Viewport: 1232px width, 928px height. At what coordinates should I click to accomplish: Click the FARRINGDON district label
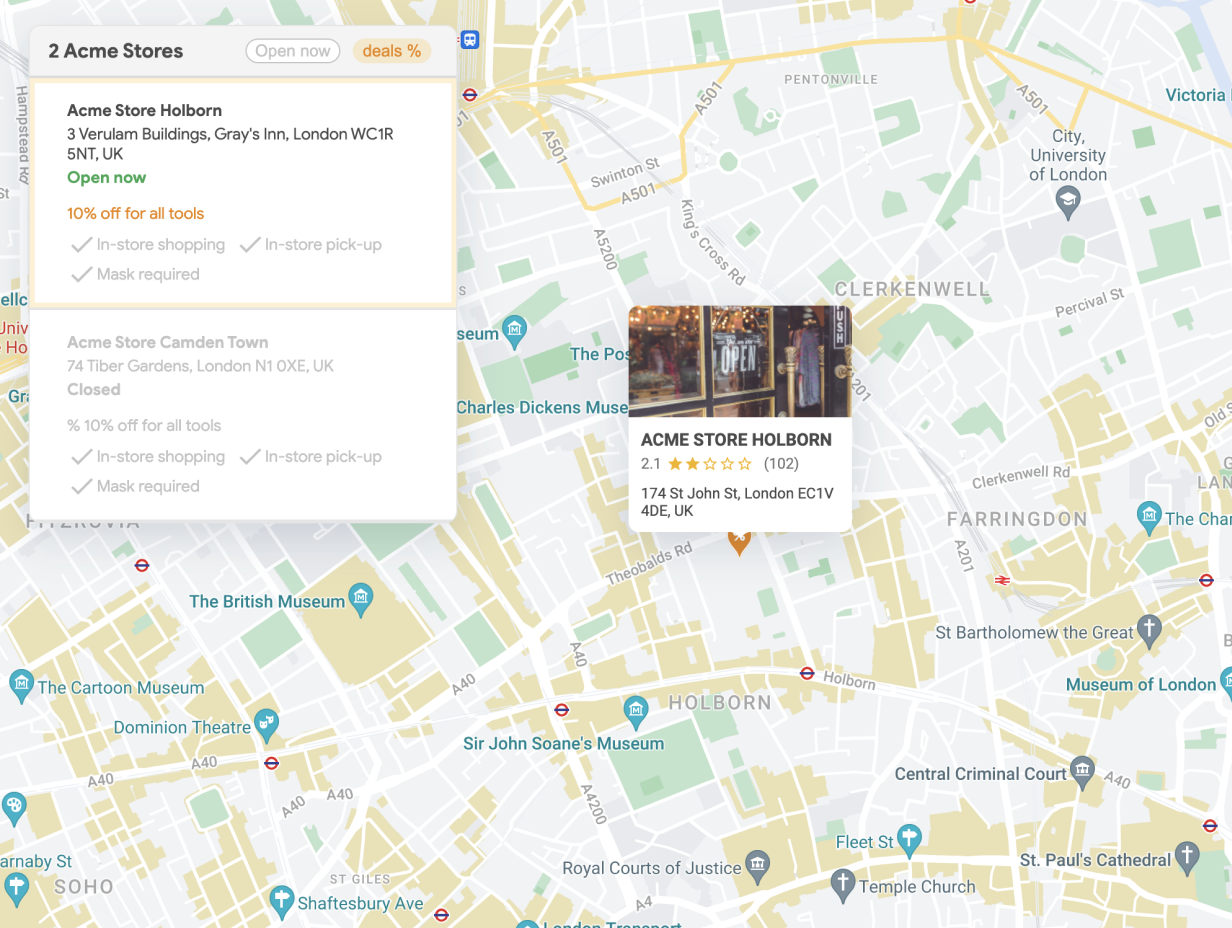1017,519
